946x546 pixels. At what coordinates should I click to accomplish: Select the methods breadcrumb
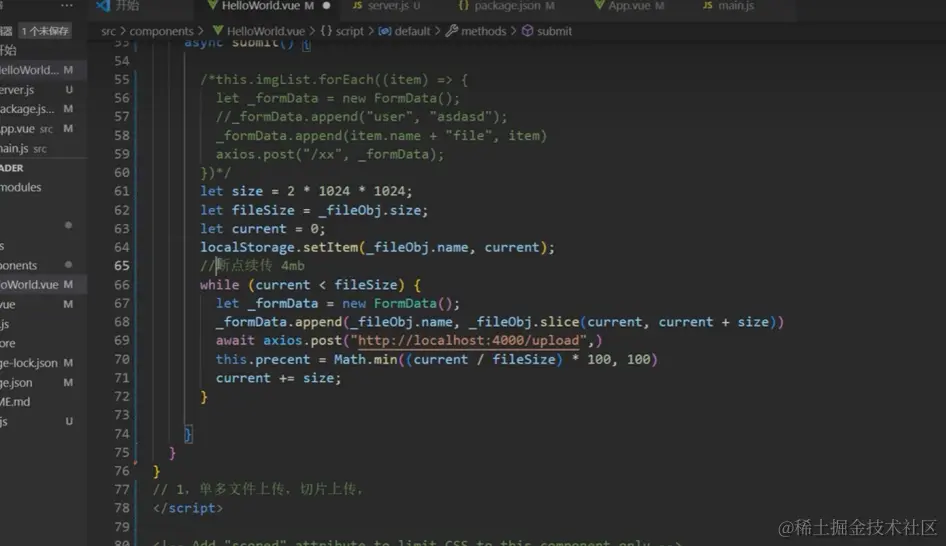tap(483, 31)
